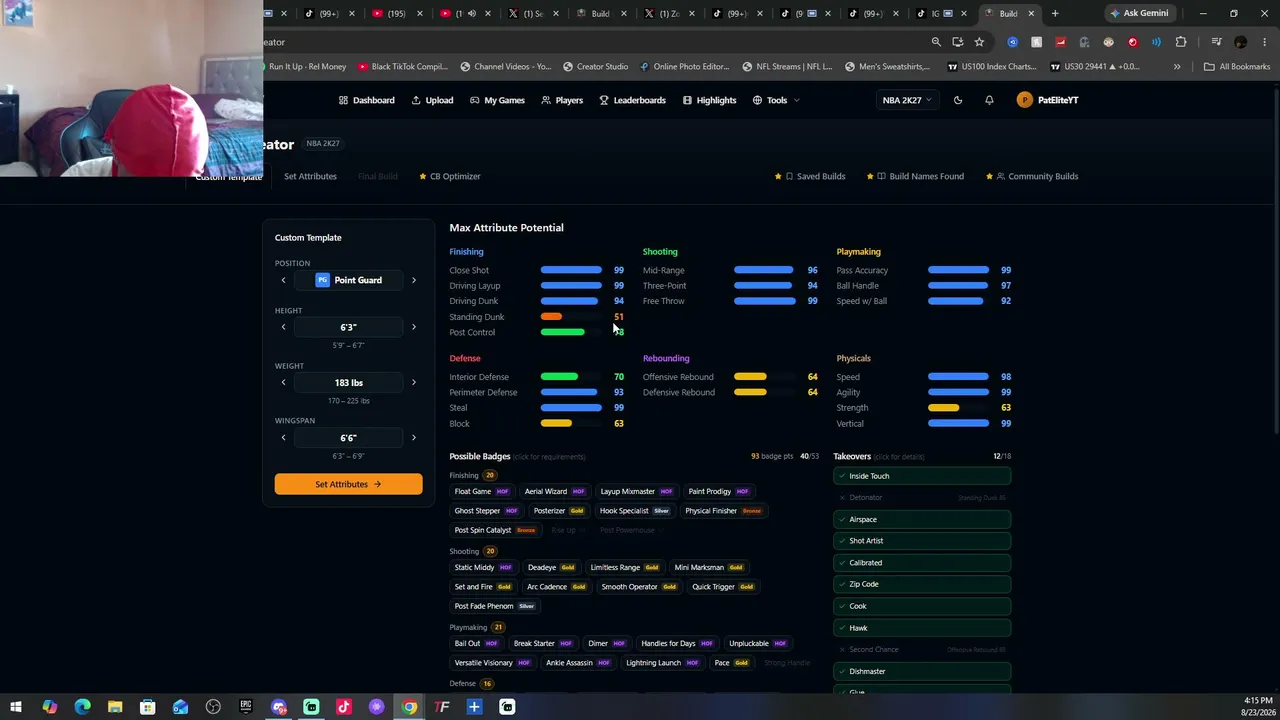This screenshot has width=1280, height=720.
Task: Launch Microsoft Edge from the taskbar
Action: coord(82,707)
